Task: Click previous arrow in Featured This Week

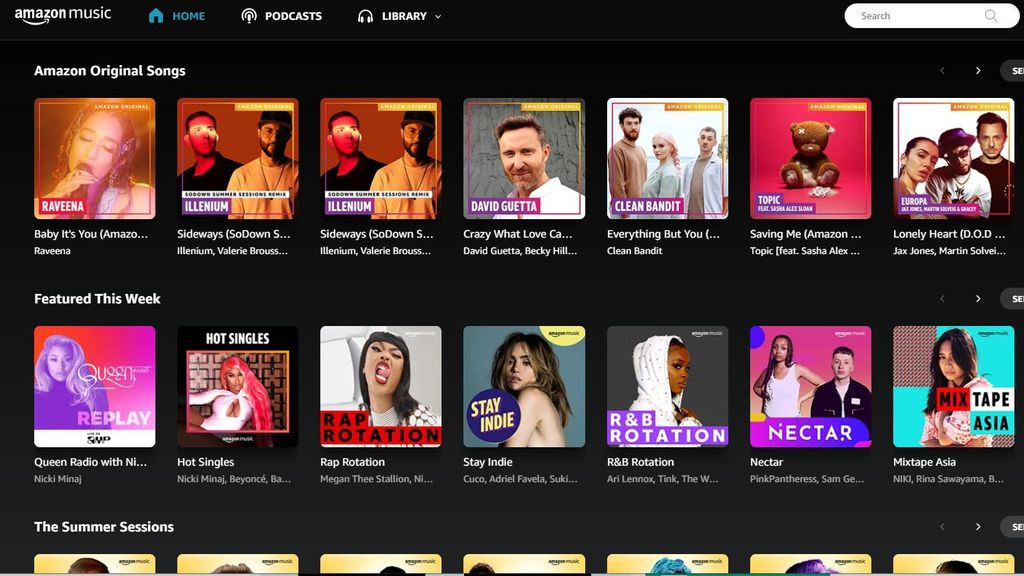Action: [x=942, y=299]
